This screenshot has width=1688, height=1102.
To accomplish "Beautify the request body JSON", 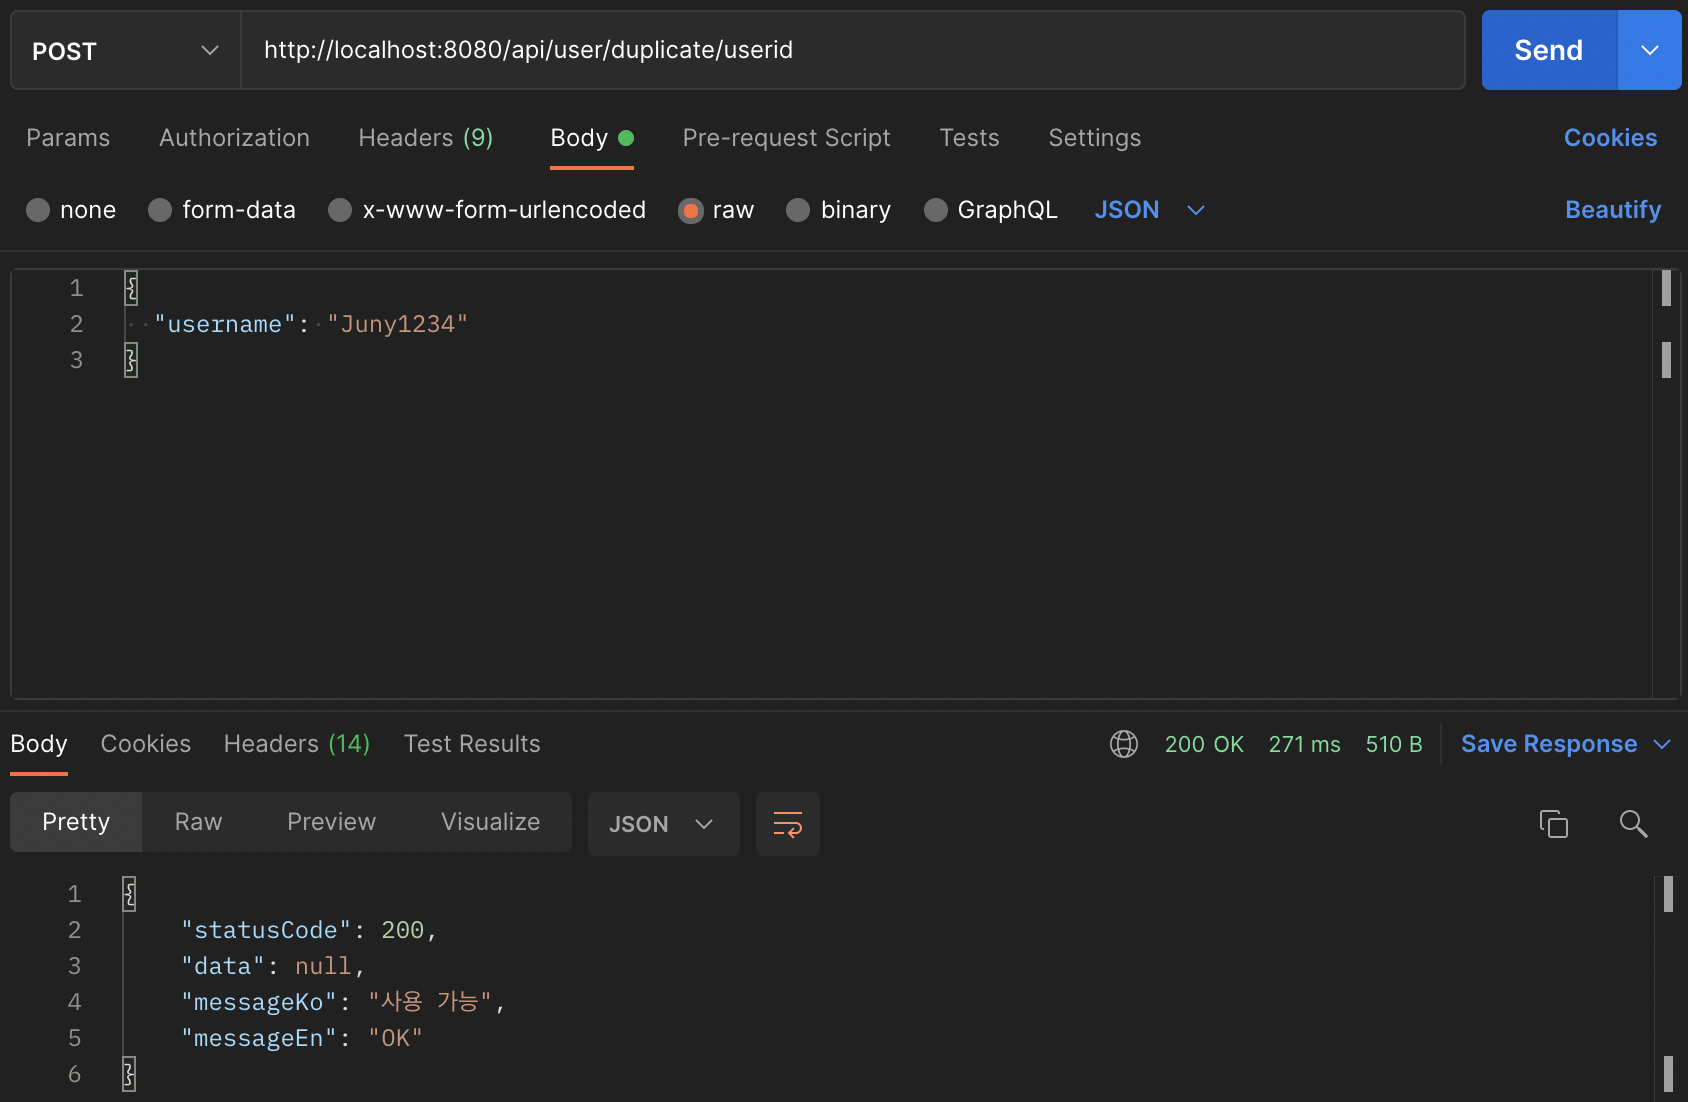I will click(1613, 210).
